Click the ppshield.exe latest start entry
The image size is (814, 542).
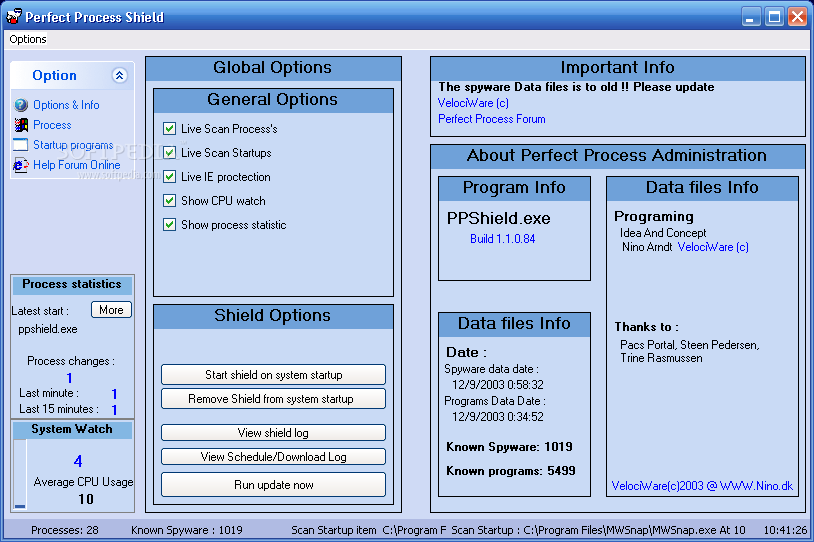coord(48,329)
